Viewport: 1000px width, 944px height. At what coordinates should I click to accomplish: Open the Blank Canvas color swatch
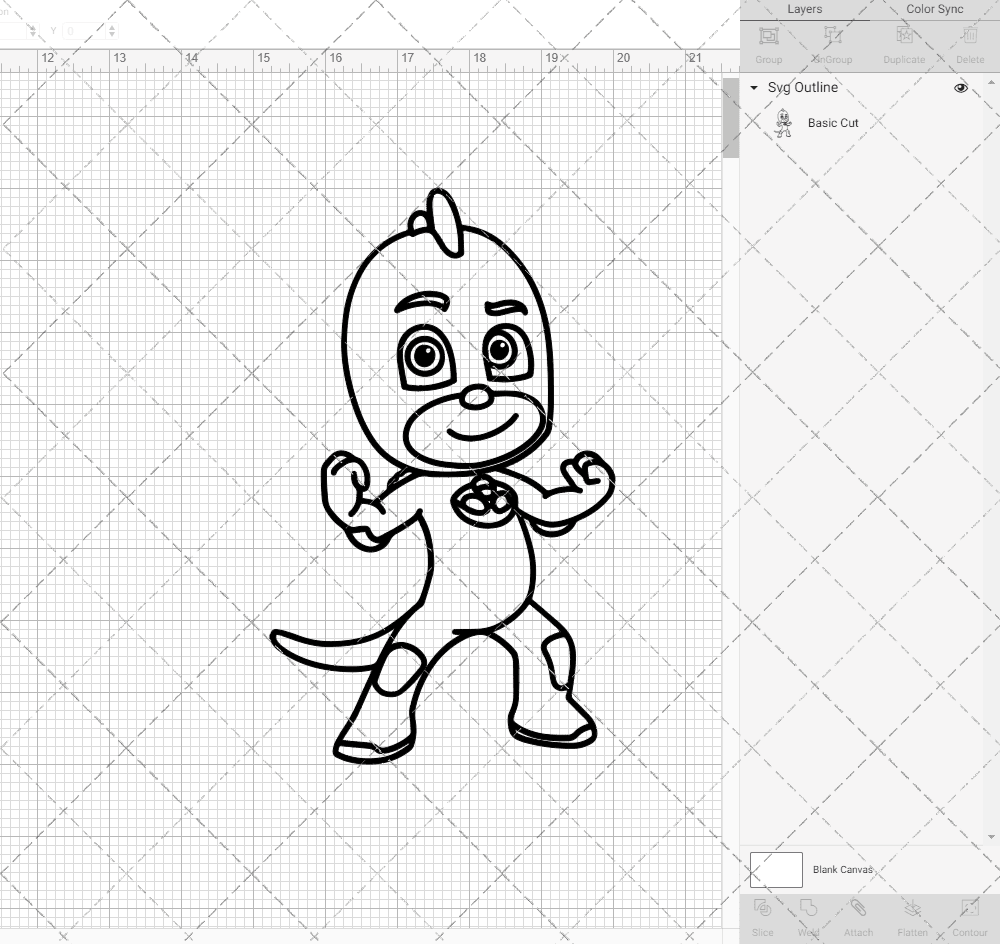coord(775,869)
